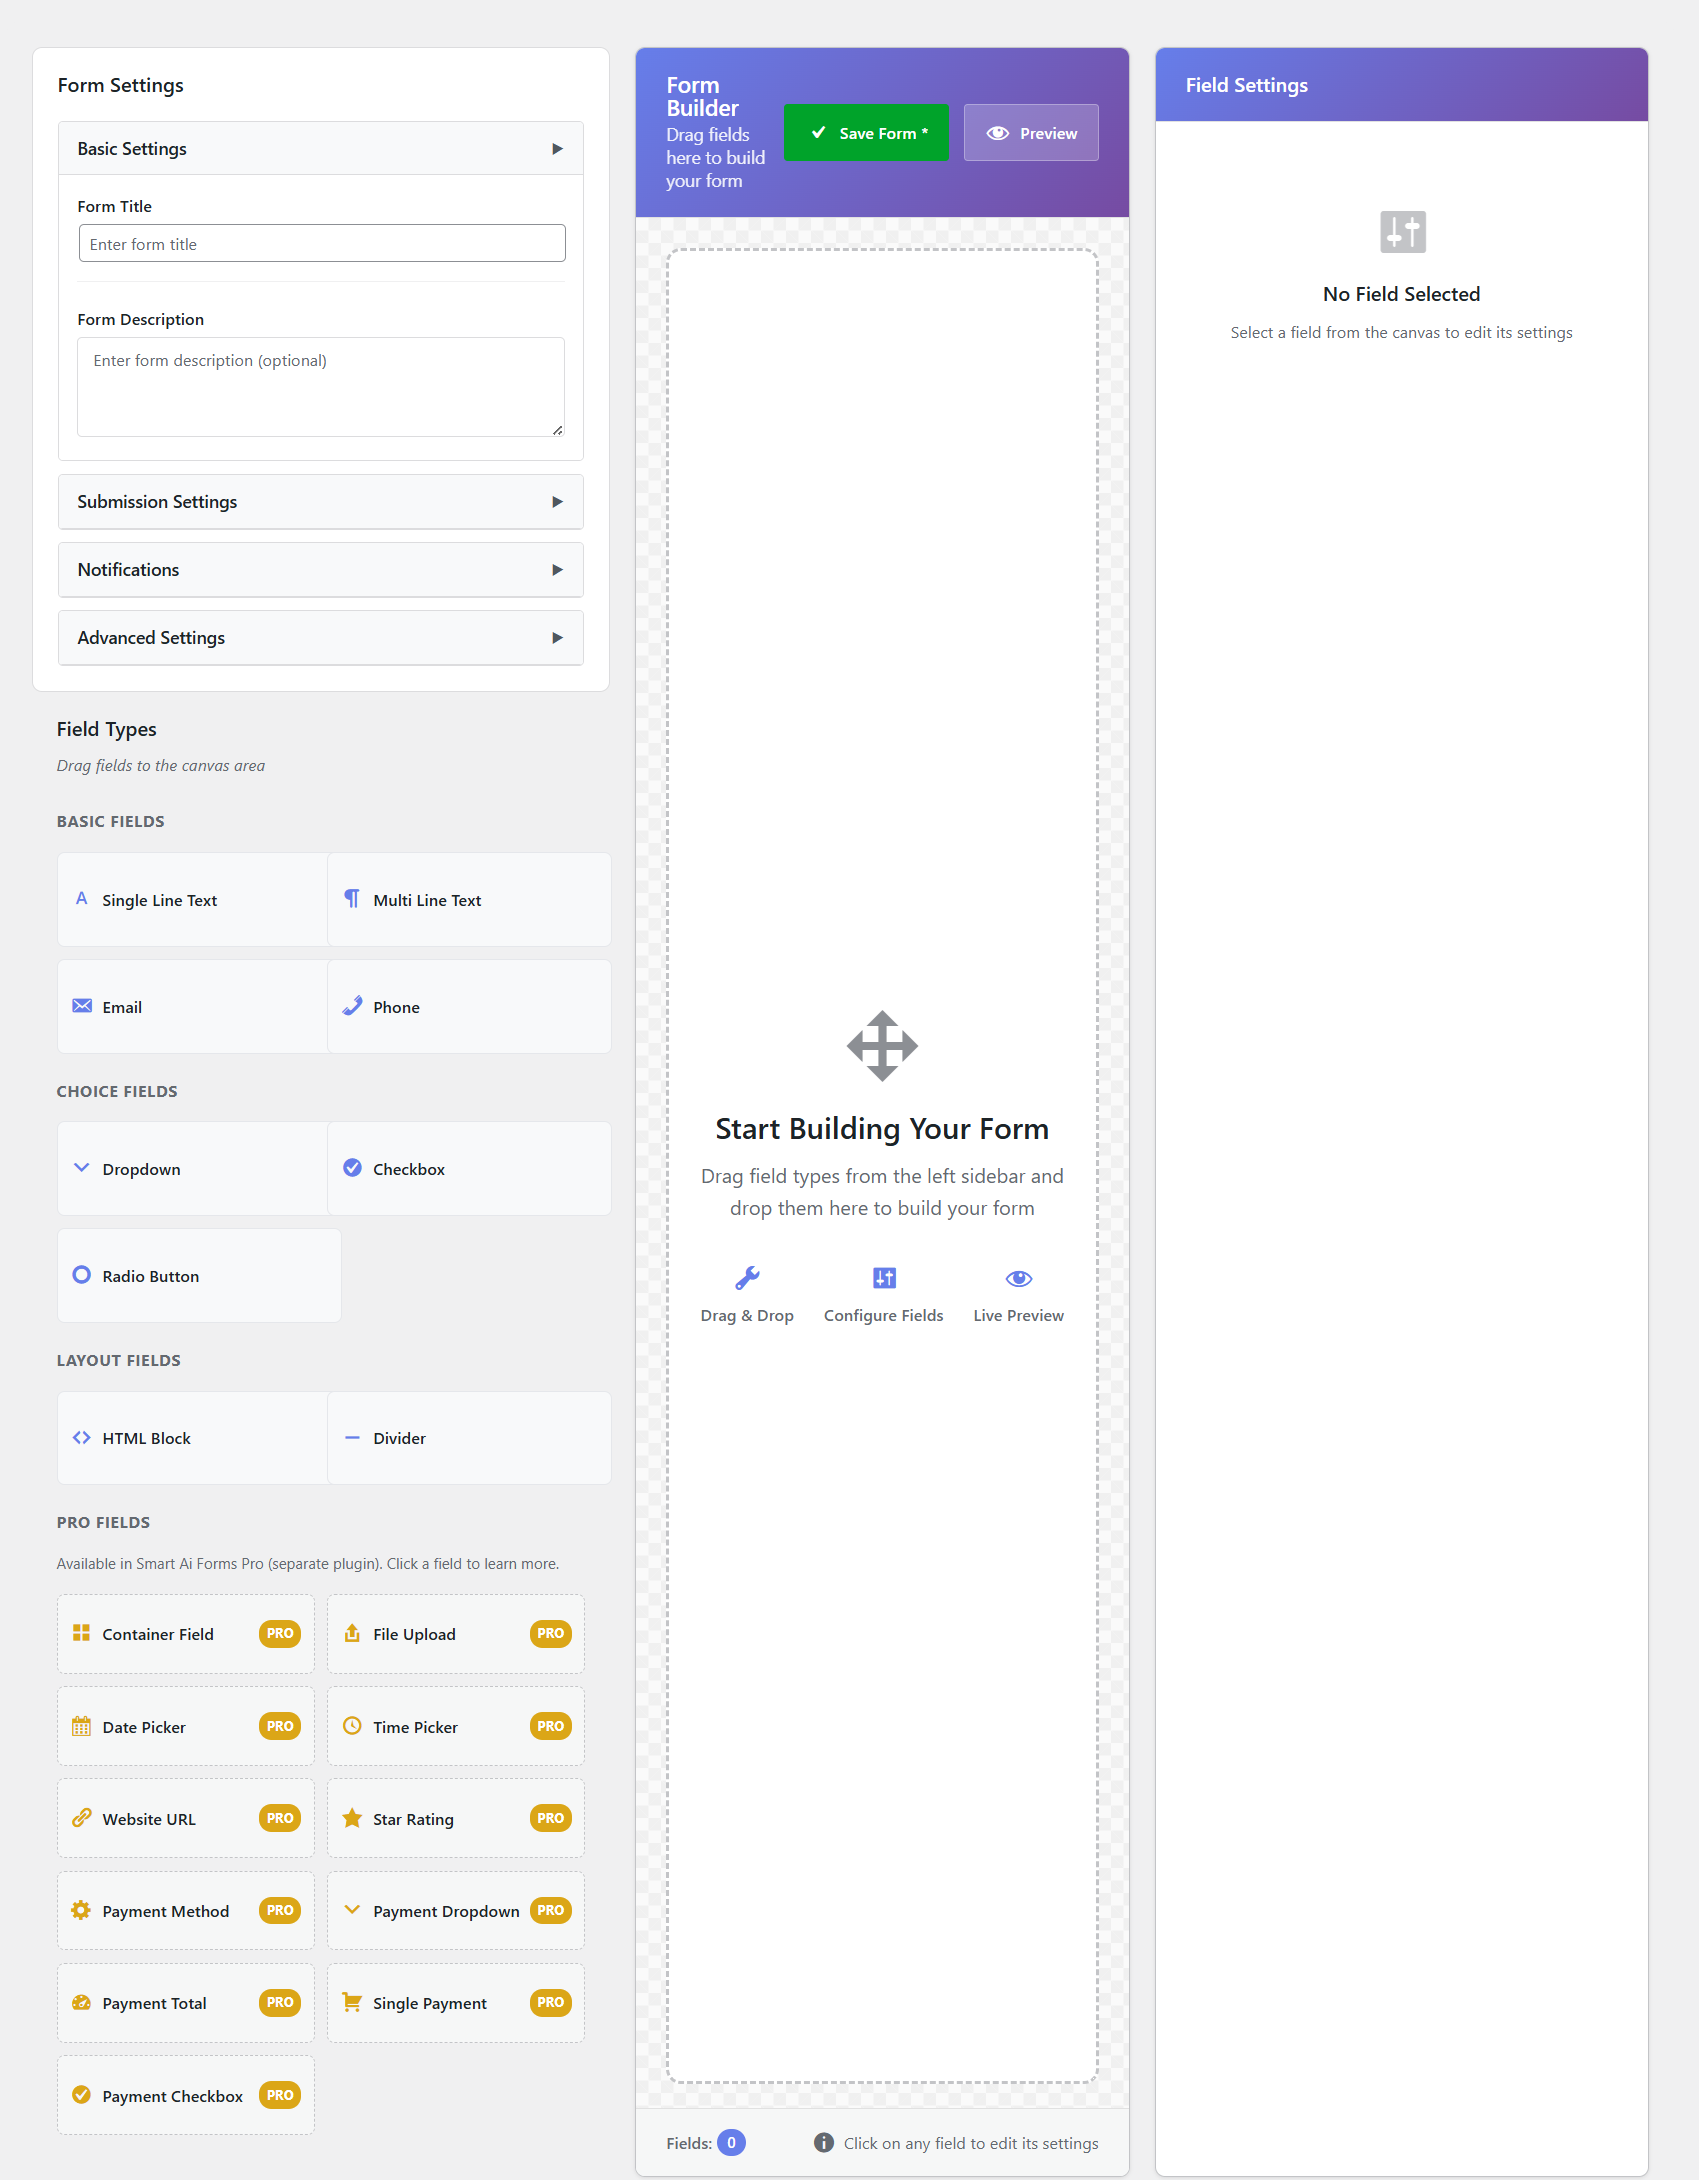Select the Multi Line Text field icon

tap(352, 899)
